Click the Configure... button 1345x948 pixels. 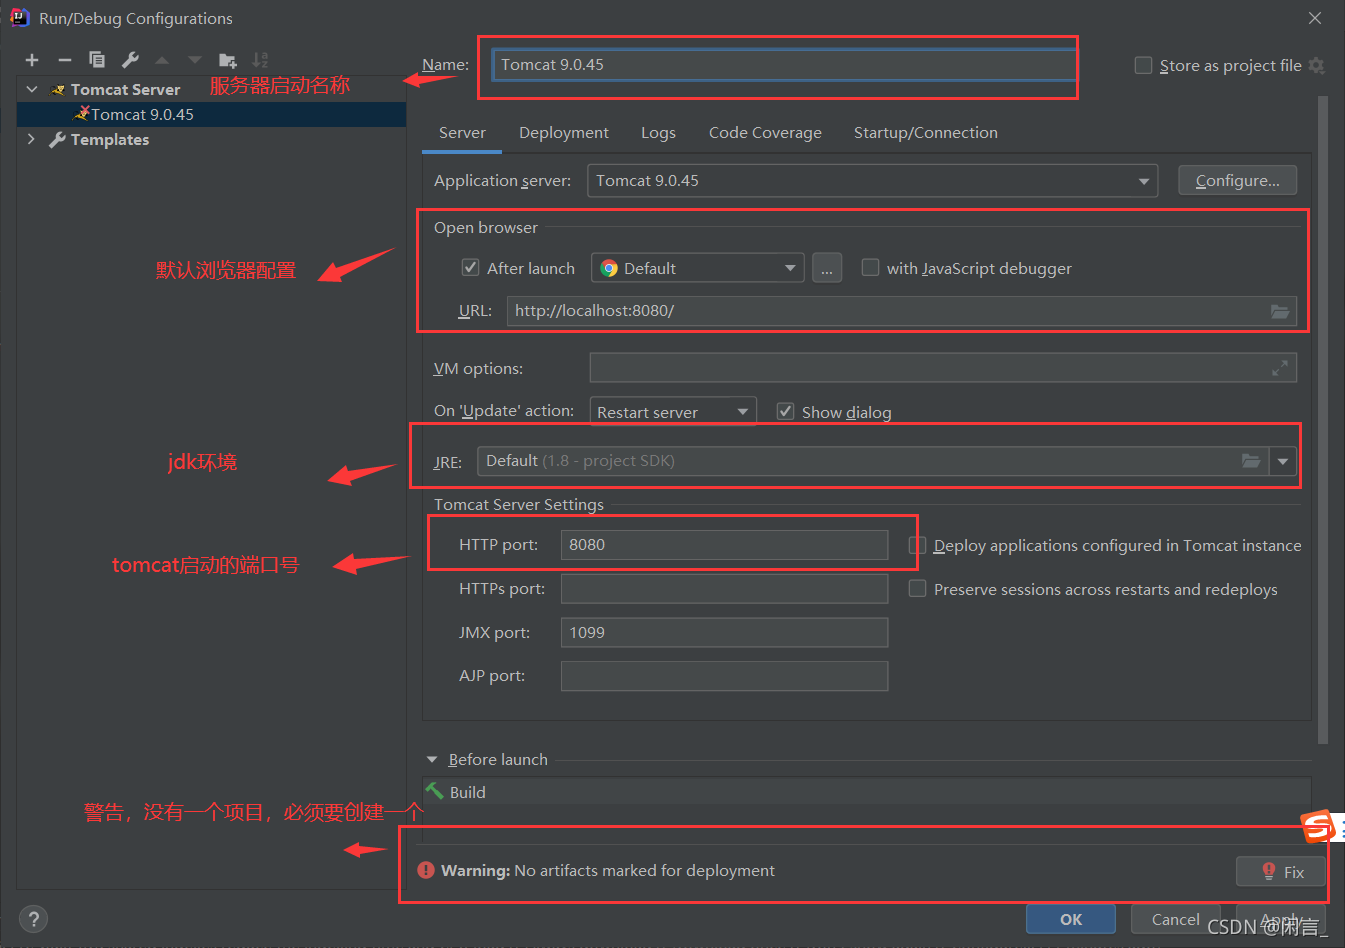(x=1238, y=181)
